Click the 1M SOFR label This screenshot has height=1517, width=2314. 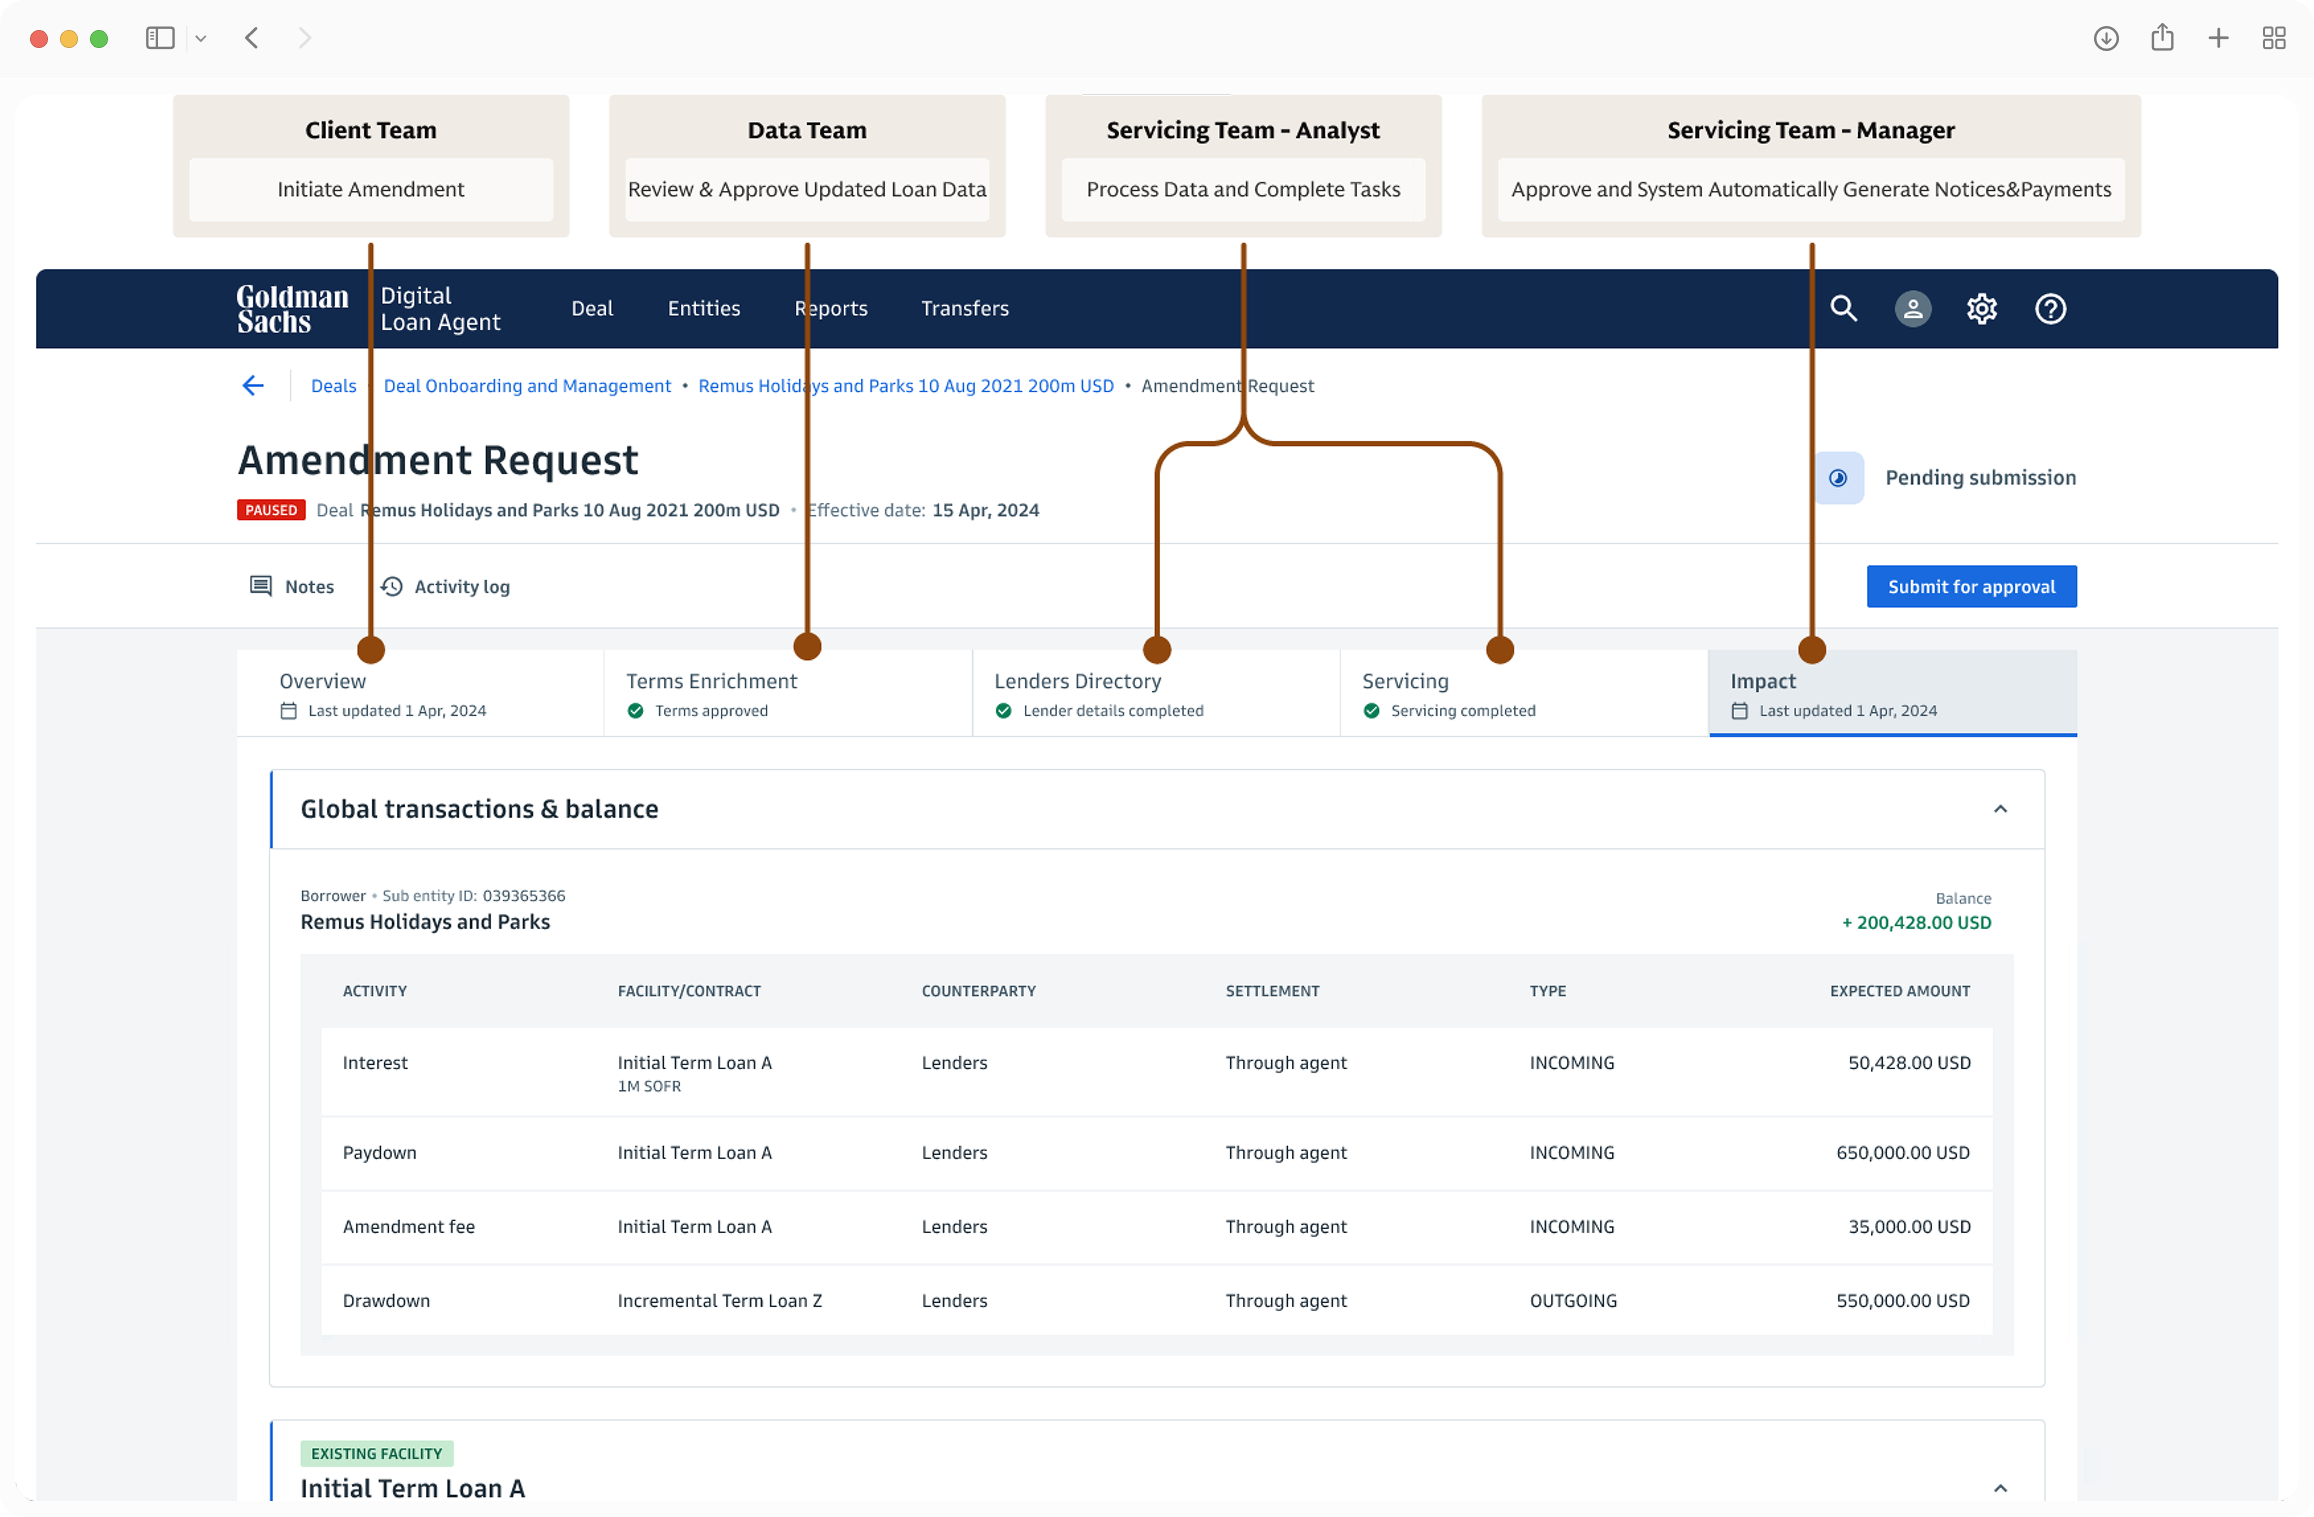649,1087
